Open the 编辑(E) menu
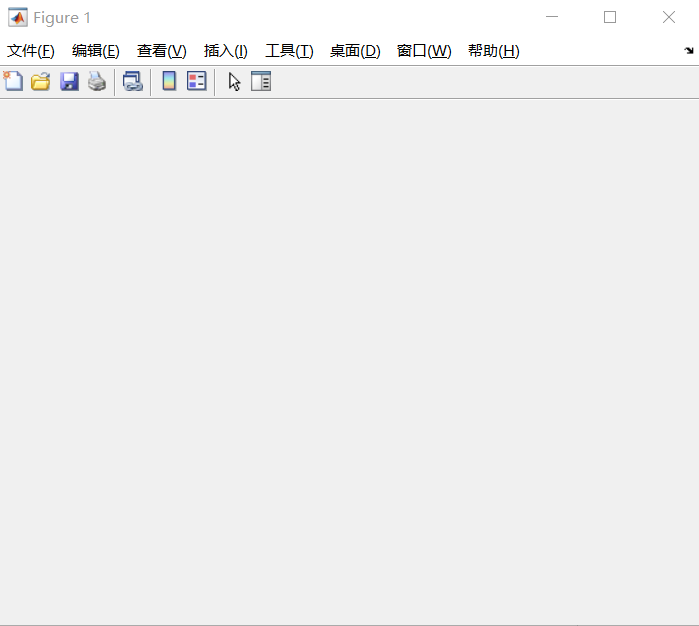This screenshot has width=699, height=626. pos(95,51)
